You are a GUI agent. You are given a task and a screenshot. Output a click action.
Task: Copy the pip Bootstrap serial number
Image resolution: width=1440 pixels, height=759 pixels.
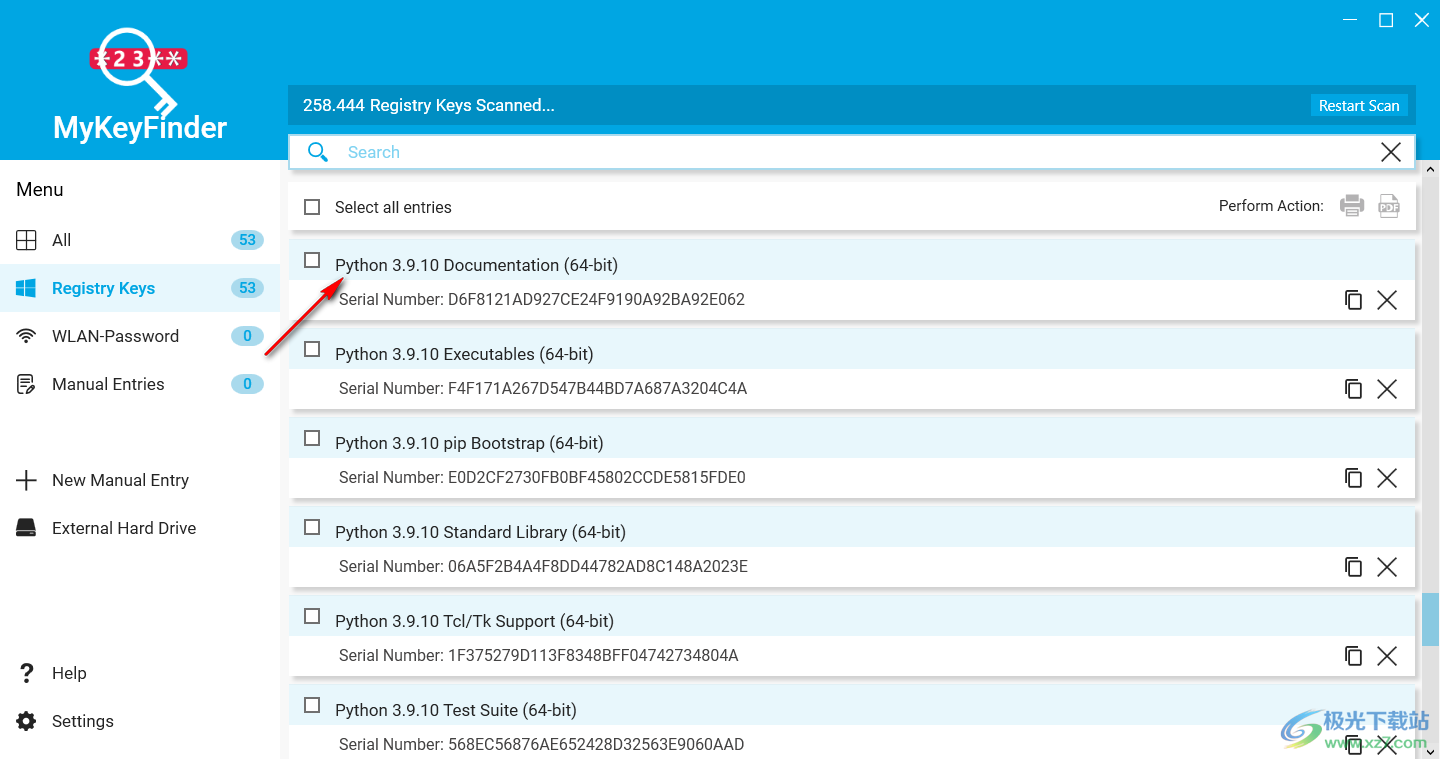coord(1353,478)
